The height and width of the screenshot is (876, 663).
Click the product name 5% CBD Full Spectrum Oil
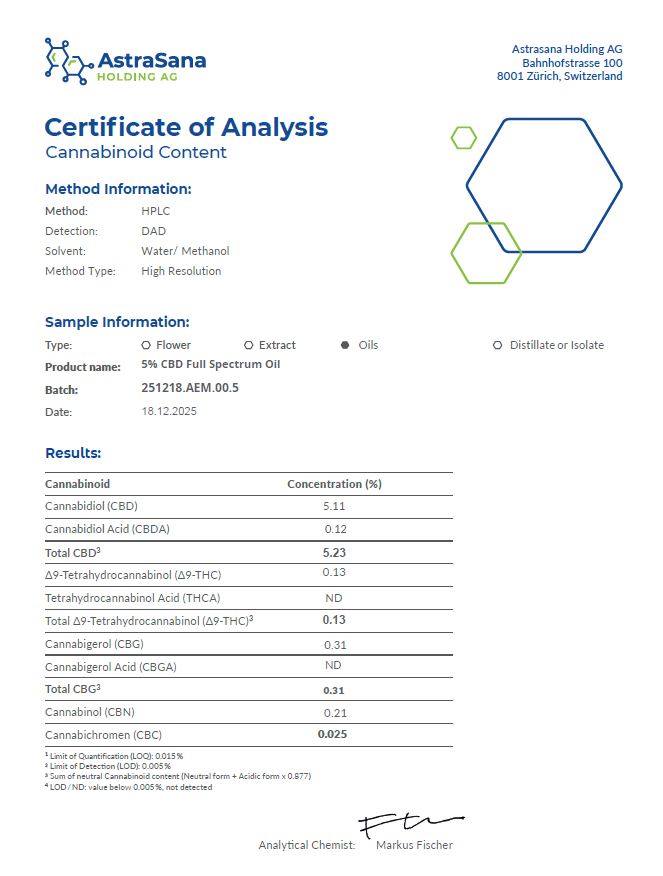coord(211,365)
